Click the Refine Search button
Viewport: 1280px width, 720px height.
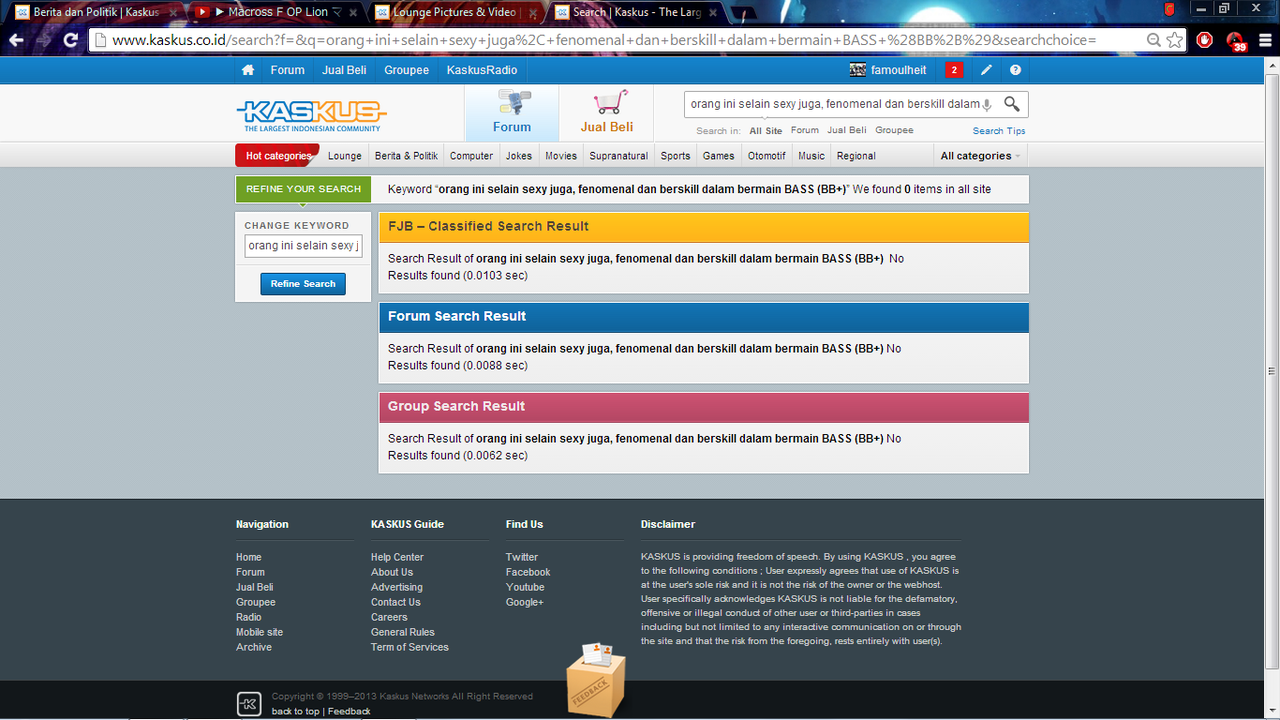tap(303, 284)
